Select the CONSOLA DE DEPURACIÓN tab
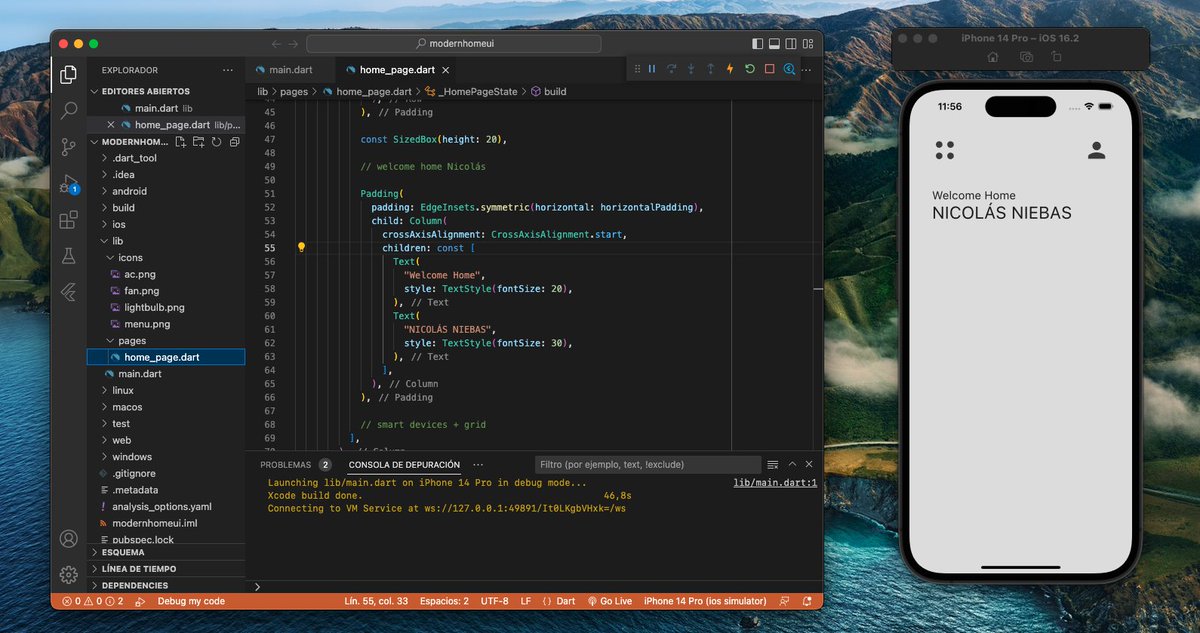Image resolution: width=1200 pixels, height=633 pixels. click(404, 465)
